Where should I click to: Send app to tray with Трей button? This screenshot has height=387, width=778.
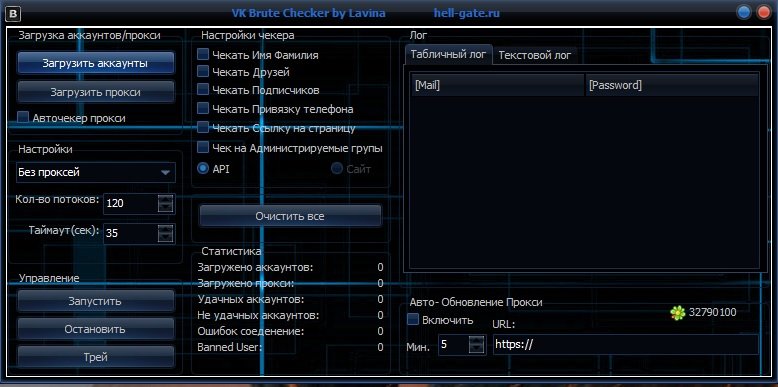96,356
